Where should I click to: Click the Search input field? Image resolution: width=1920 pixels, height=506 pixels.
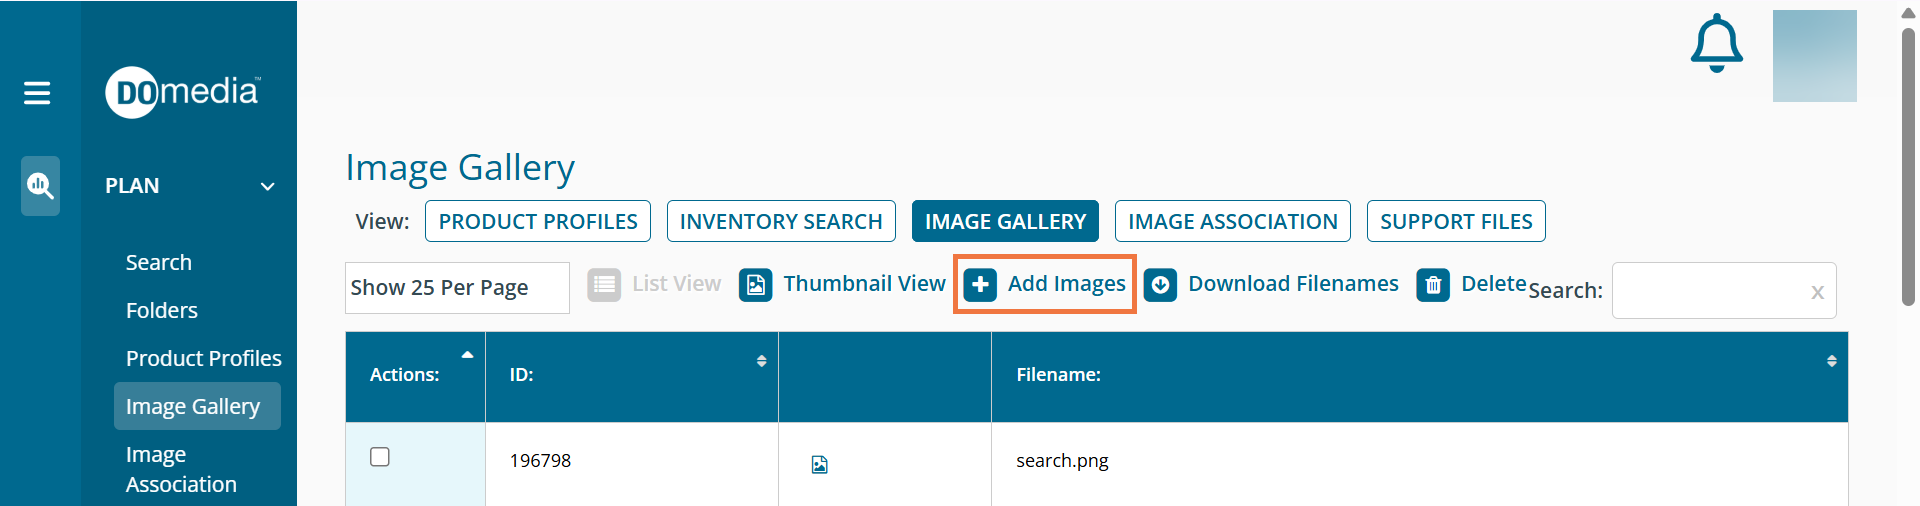pyautogui.click(x=1710, y=291)
